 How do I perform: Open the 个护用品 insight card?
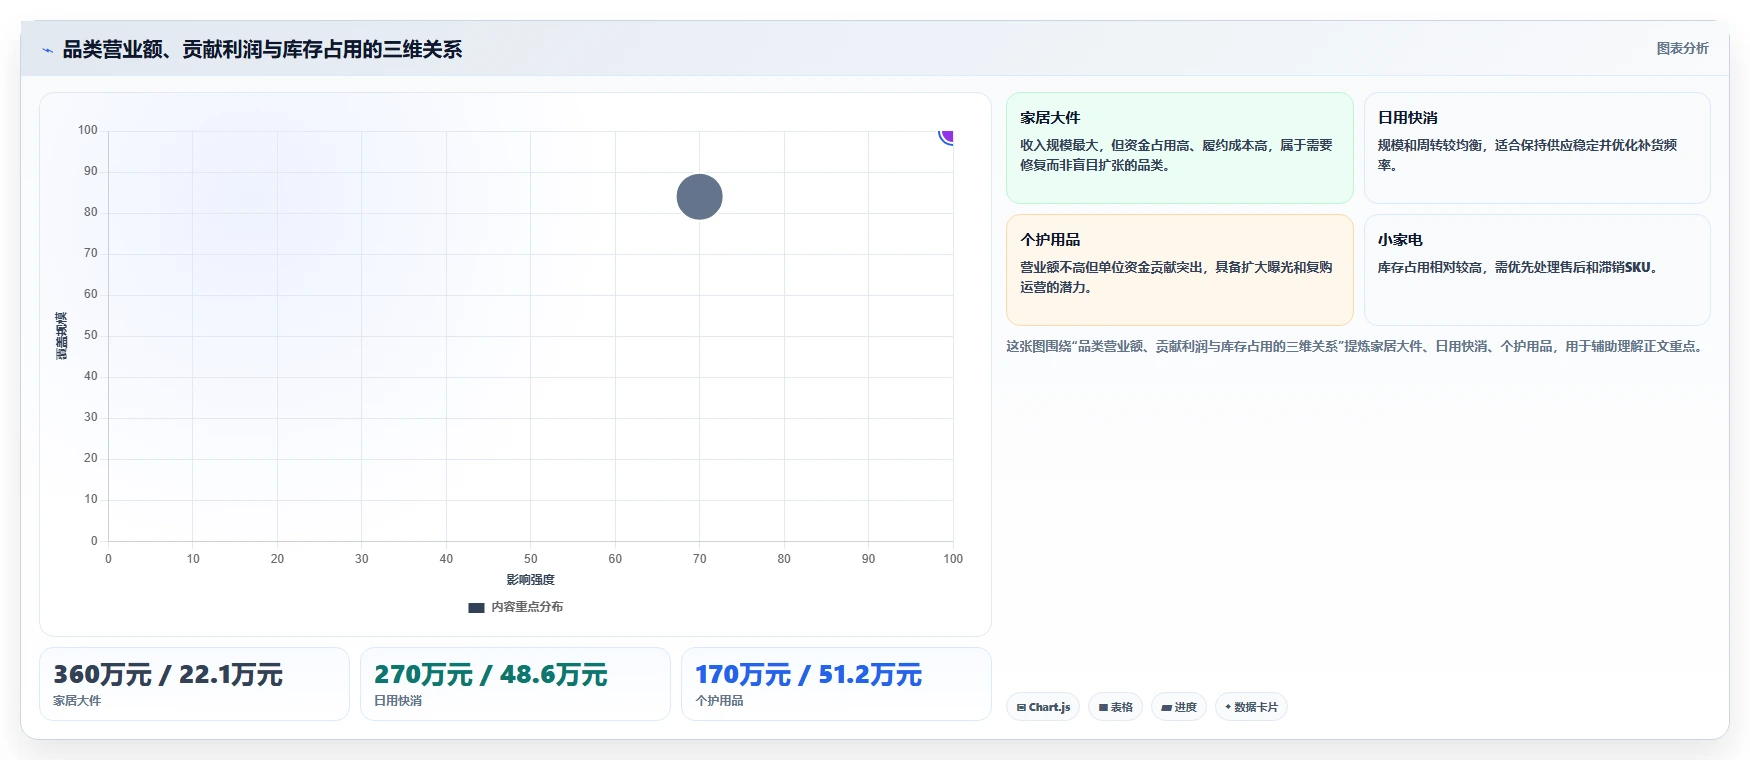(x=1179, y=270)
